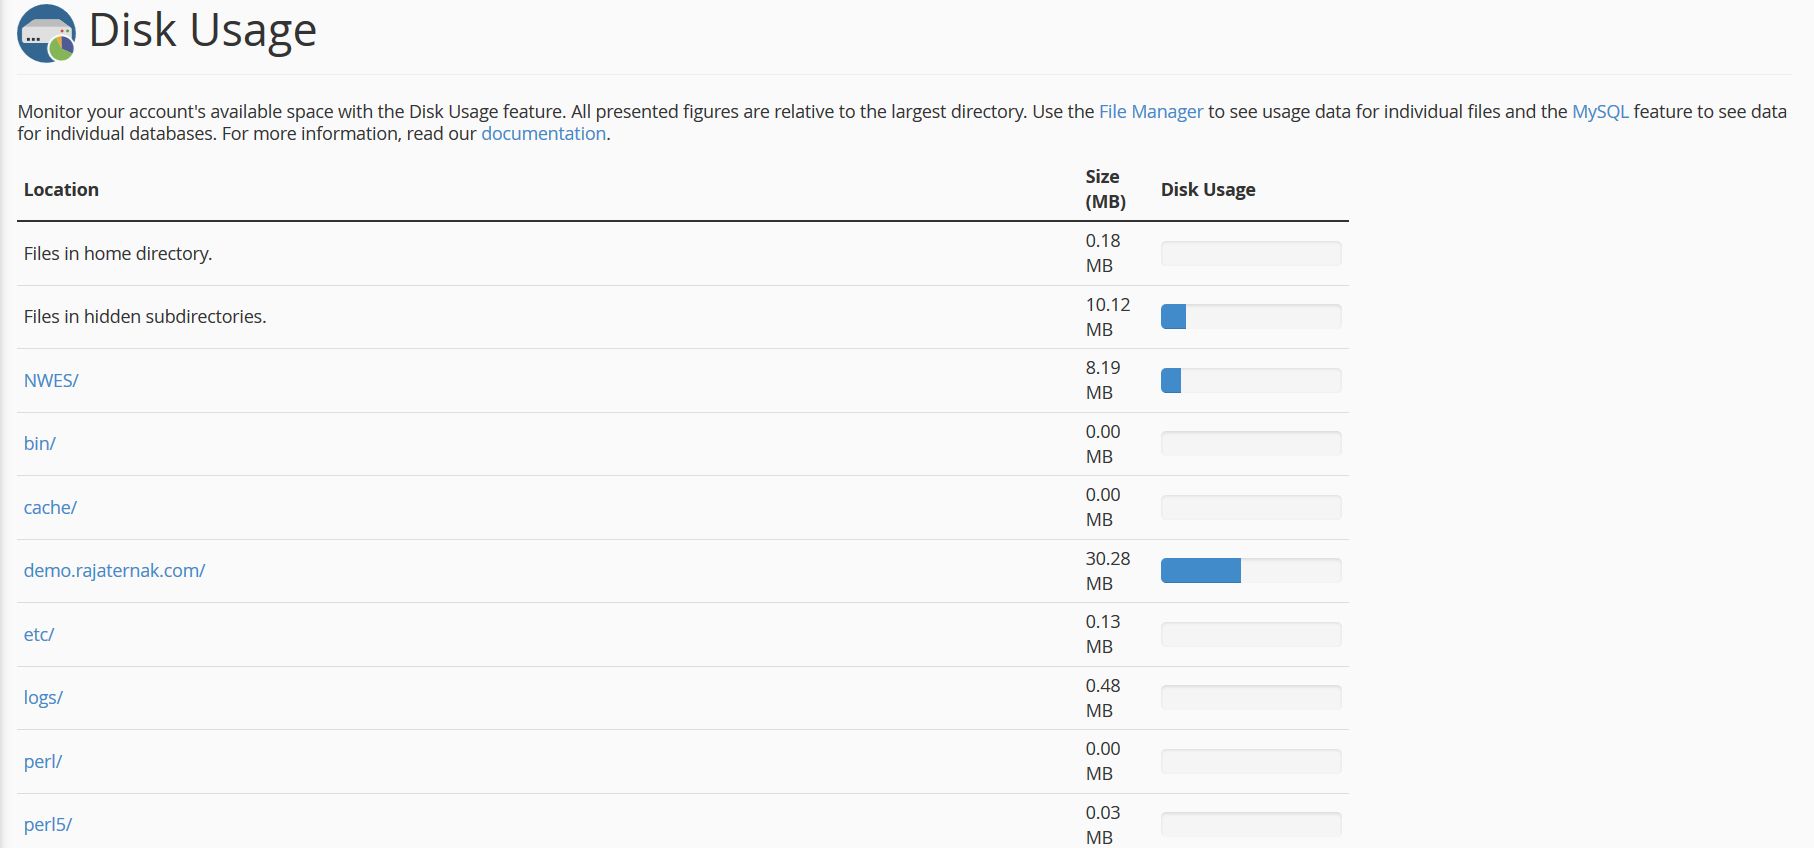Click the hidden subdirectories usage bar
Screen dimensions: 1814x848
(1250, 317)
